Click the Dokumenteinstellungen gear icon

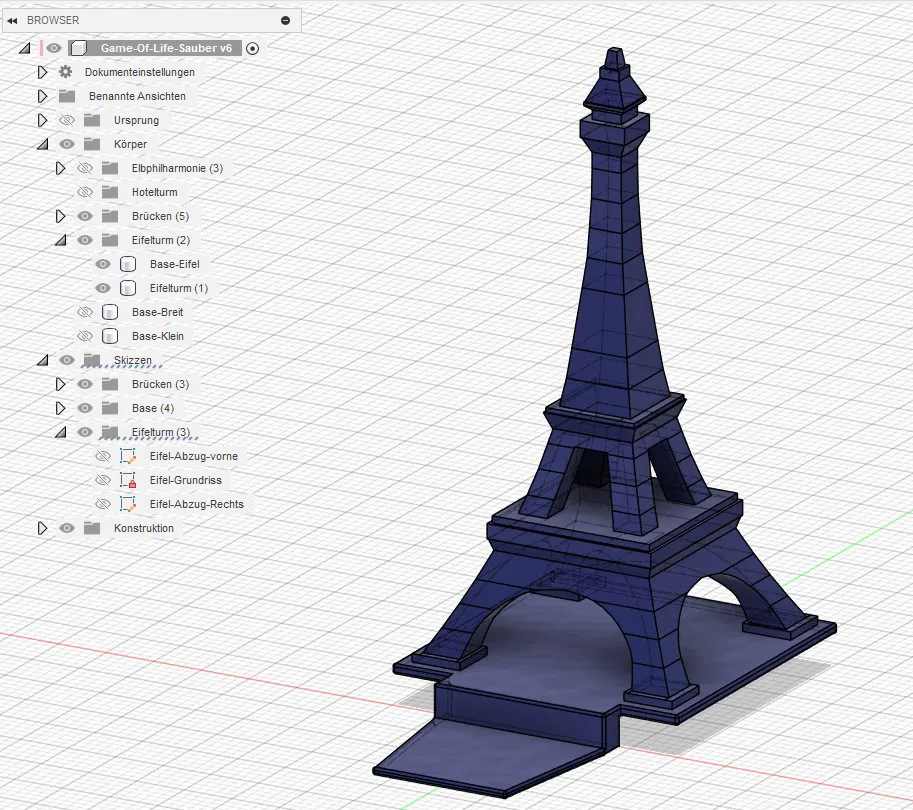click(x=66, y=72)
